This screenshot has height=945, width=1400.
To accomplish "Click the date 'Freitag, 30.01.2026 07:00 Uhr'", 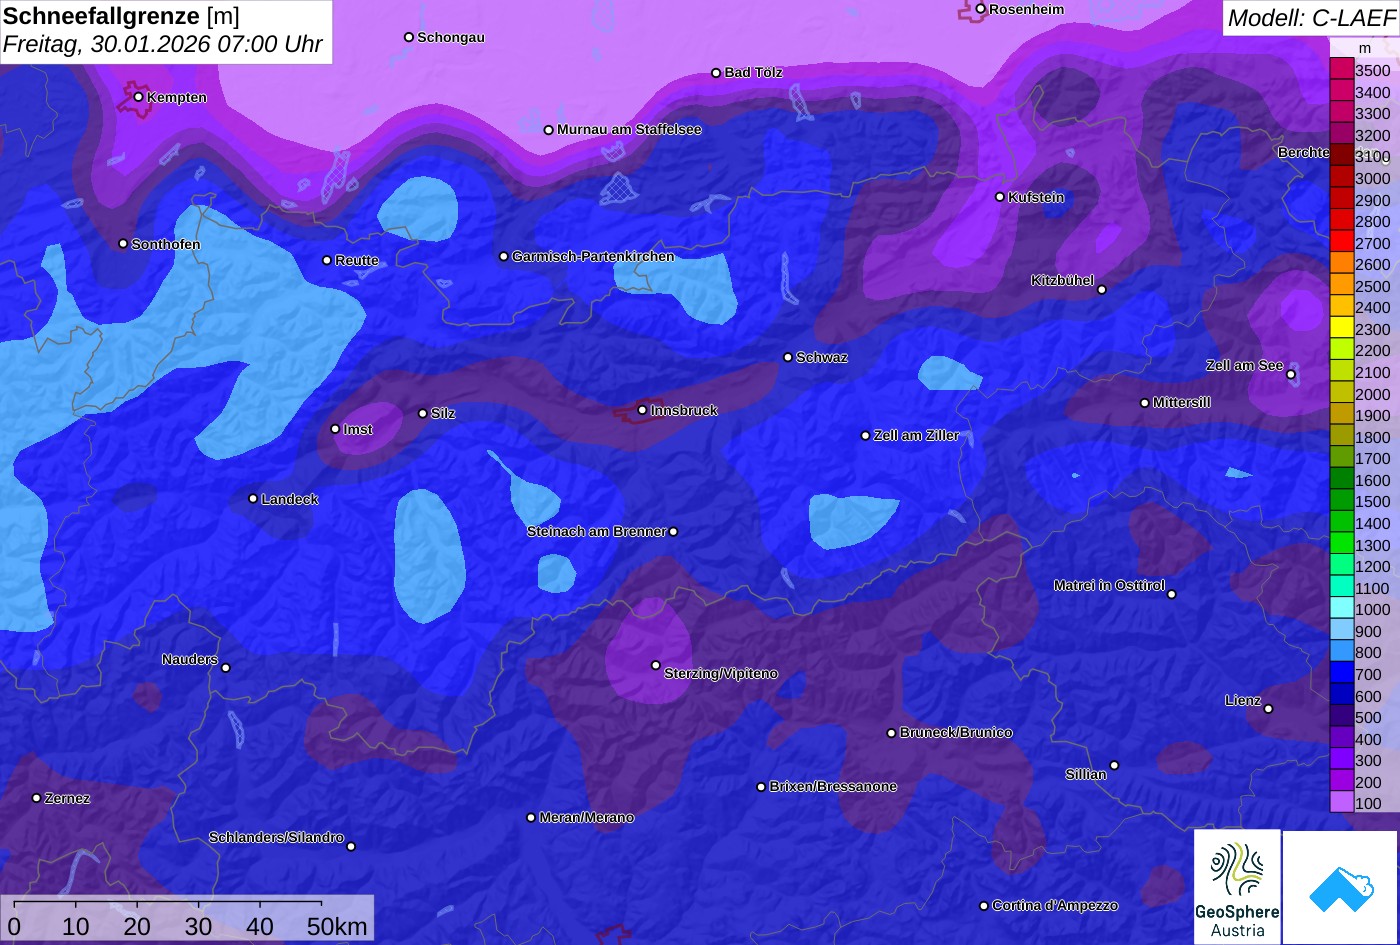I will (163, 45).
